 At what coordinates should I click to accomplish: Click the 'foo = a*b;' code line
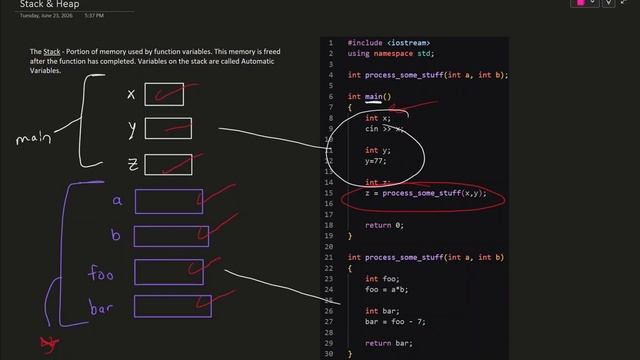pos(387,289)
